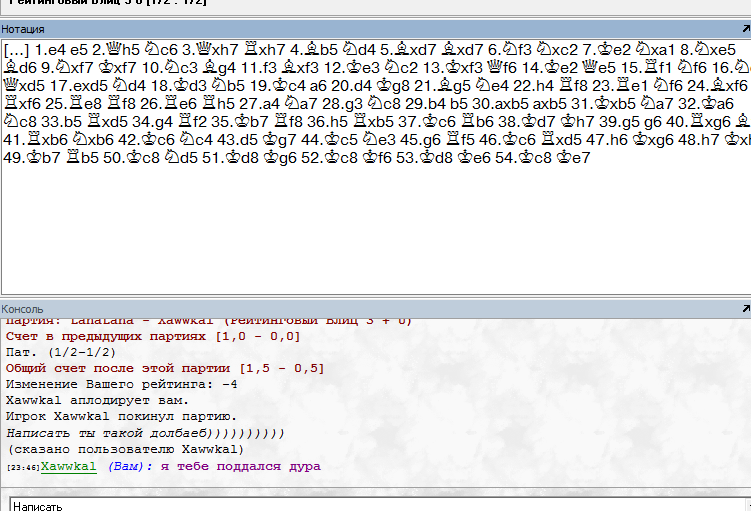Jump to move 25.Re8

point(74,104)
